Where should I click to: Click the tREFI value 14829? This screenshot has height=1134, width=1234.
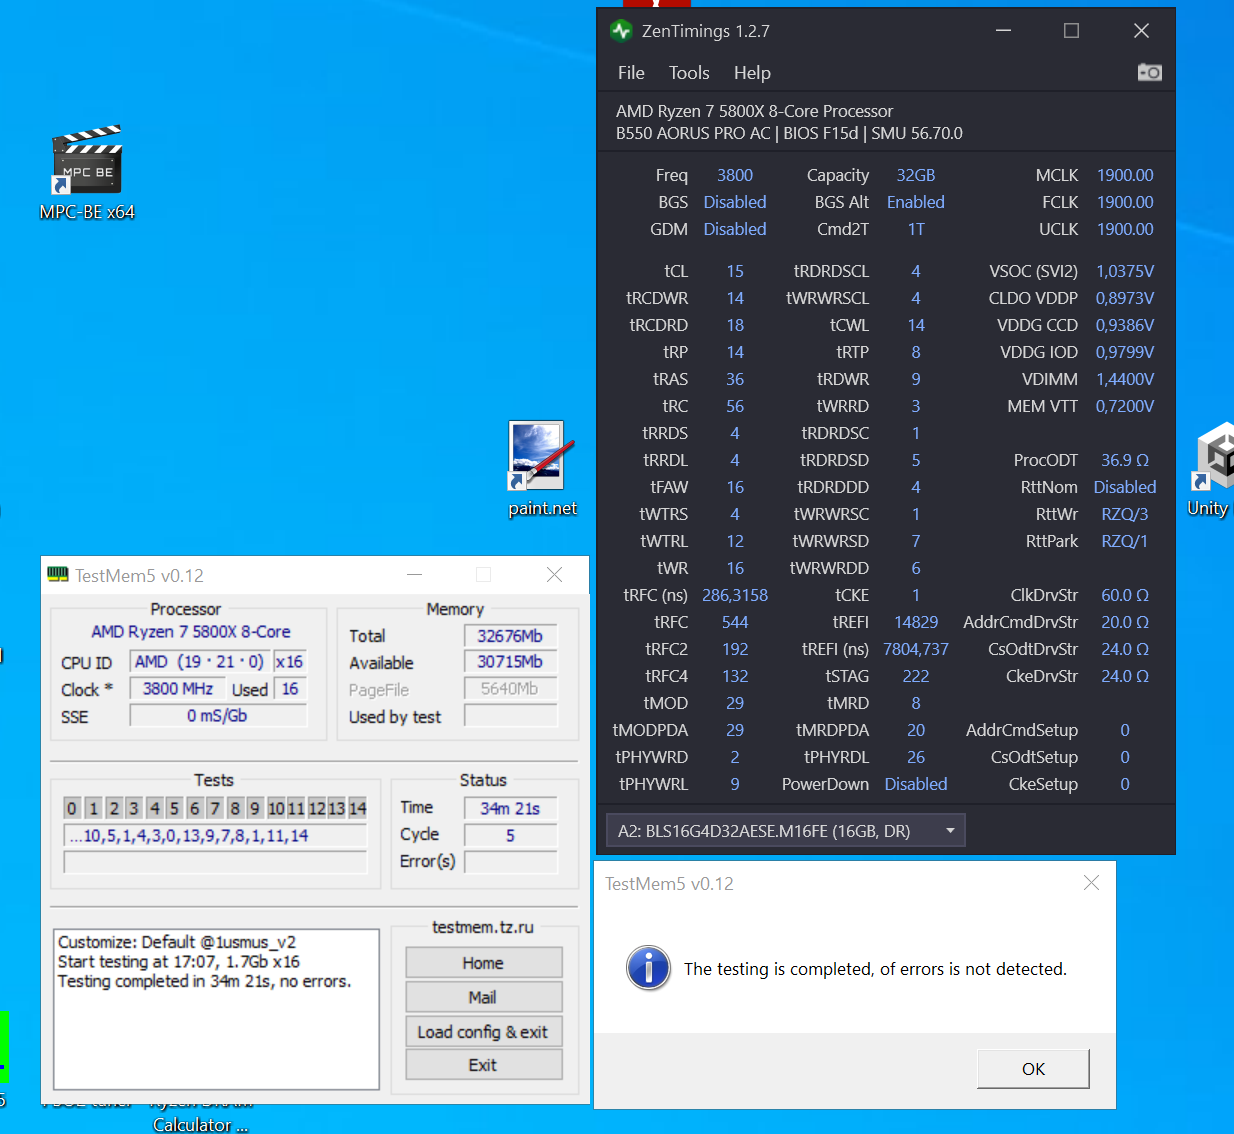tap(916, 622)
